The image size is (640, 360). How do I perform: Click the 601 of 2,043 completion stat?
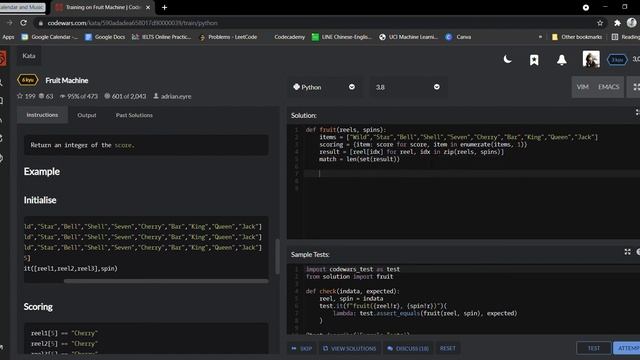click(125, 96)
